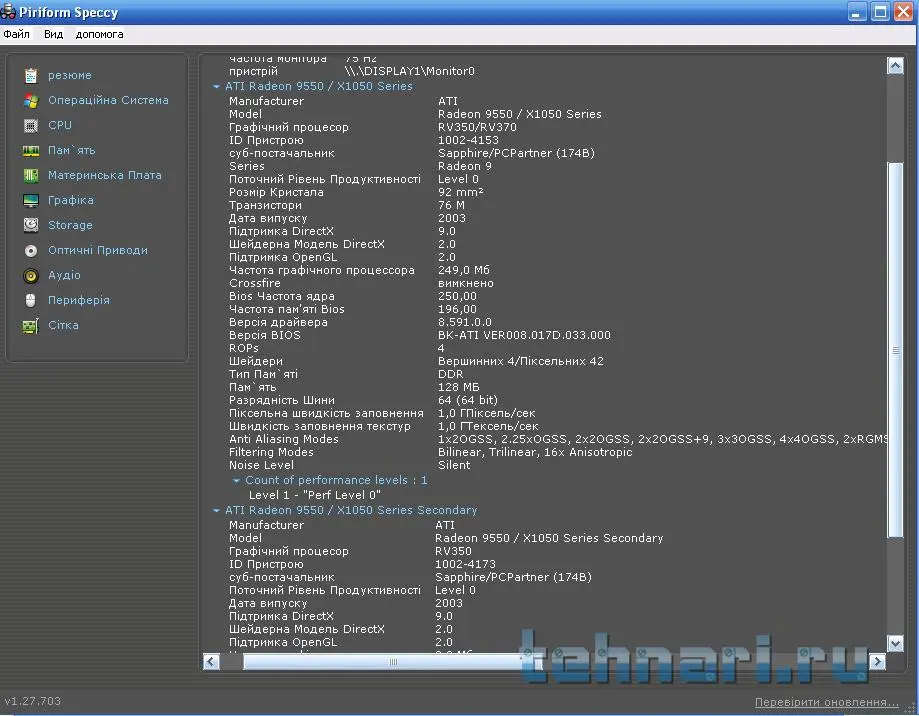Click driver version 8.591.0.0

point(465,322)
